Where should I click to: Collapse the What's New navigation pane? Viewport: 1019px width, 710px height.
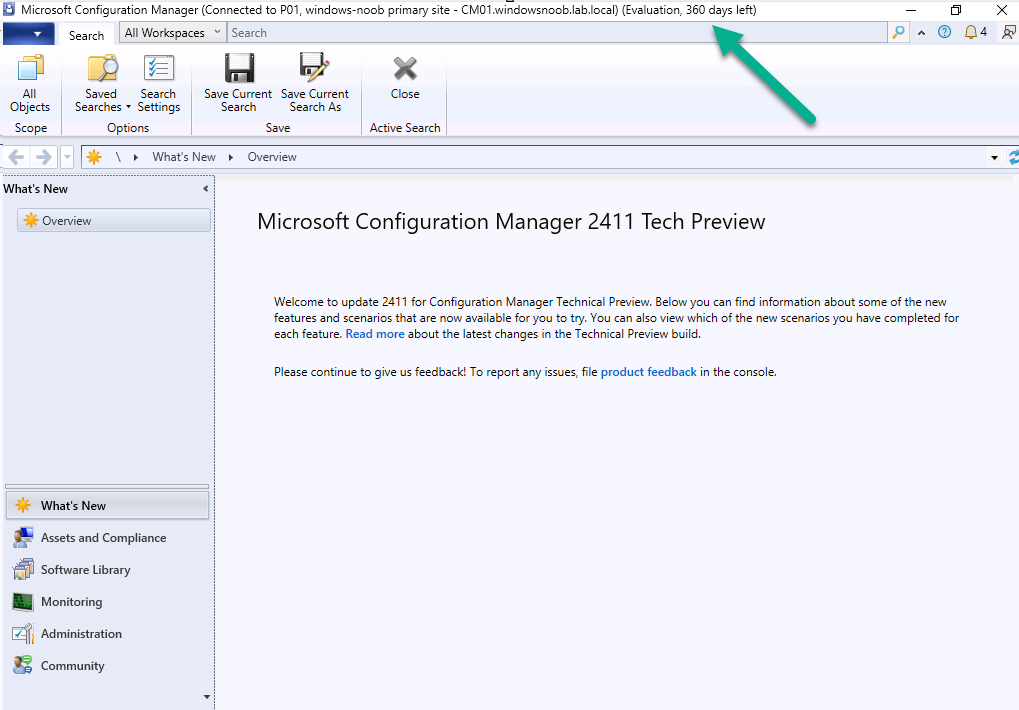(205, 189)
